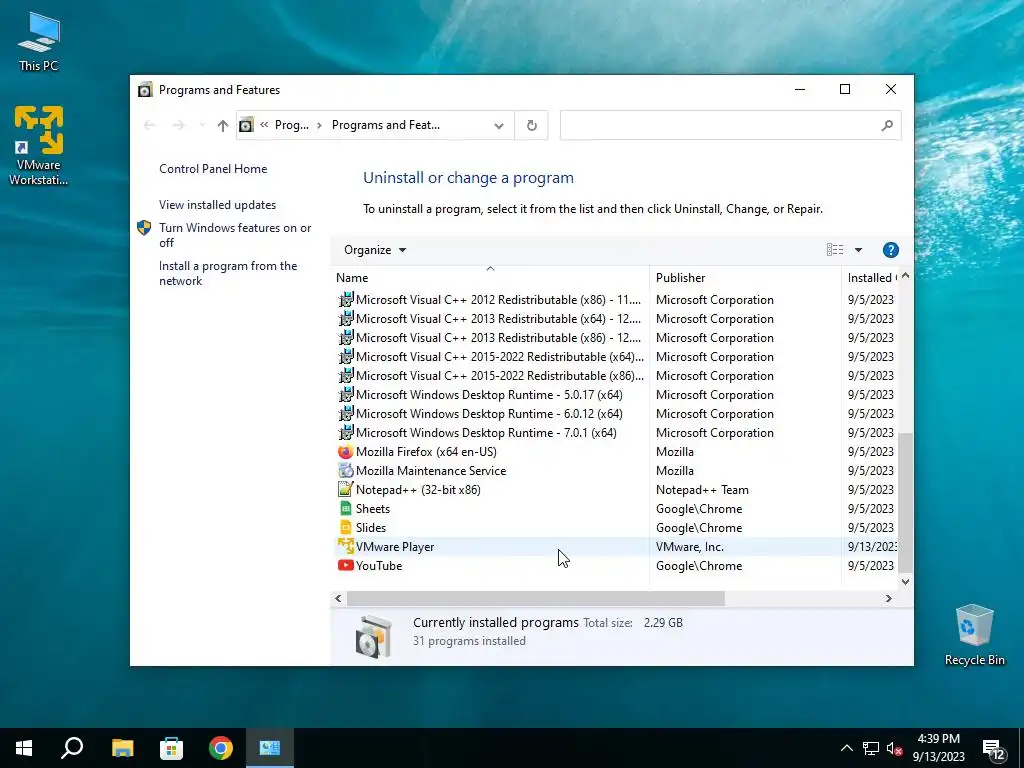Click Programs and Feat... breadcrumb segment
The height and width of the screenshot is (768, 1024).
[x=386, y=125]
